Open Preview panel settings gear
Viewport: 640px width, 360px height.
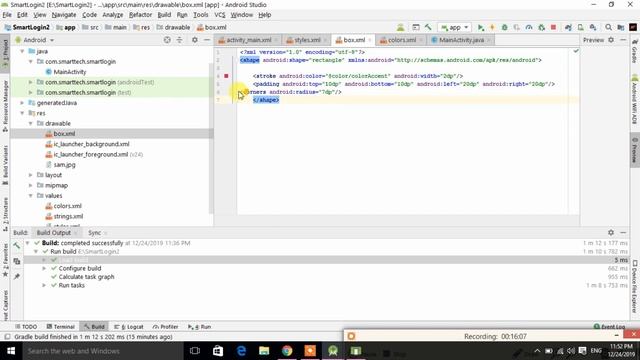[x=611, y=40]
